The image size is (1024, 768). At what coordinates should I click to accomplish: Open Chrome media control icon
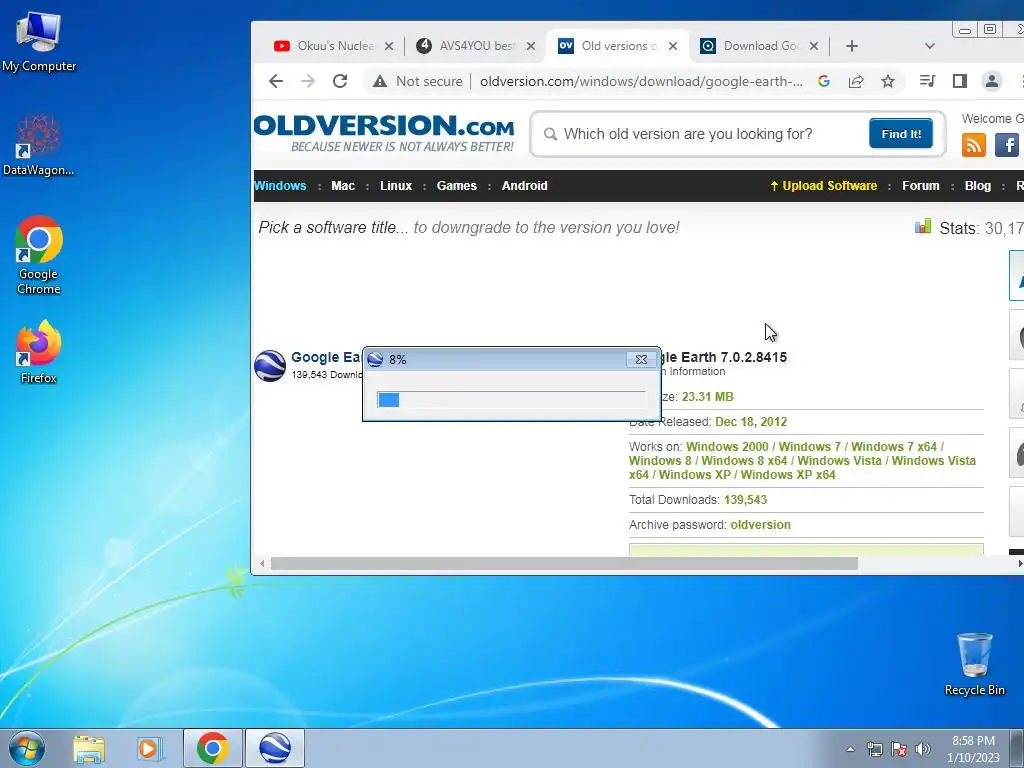point(927,81)
